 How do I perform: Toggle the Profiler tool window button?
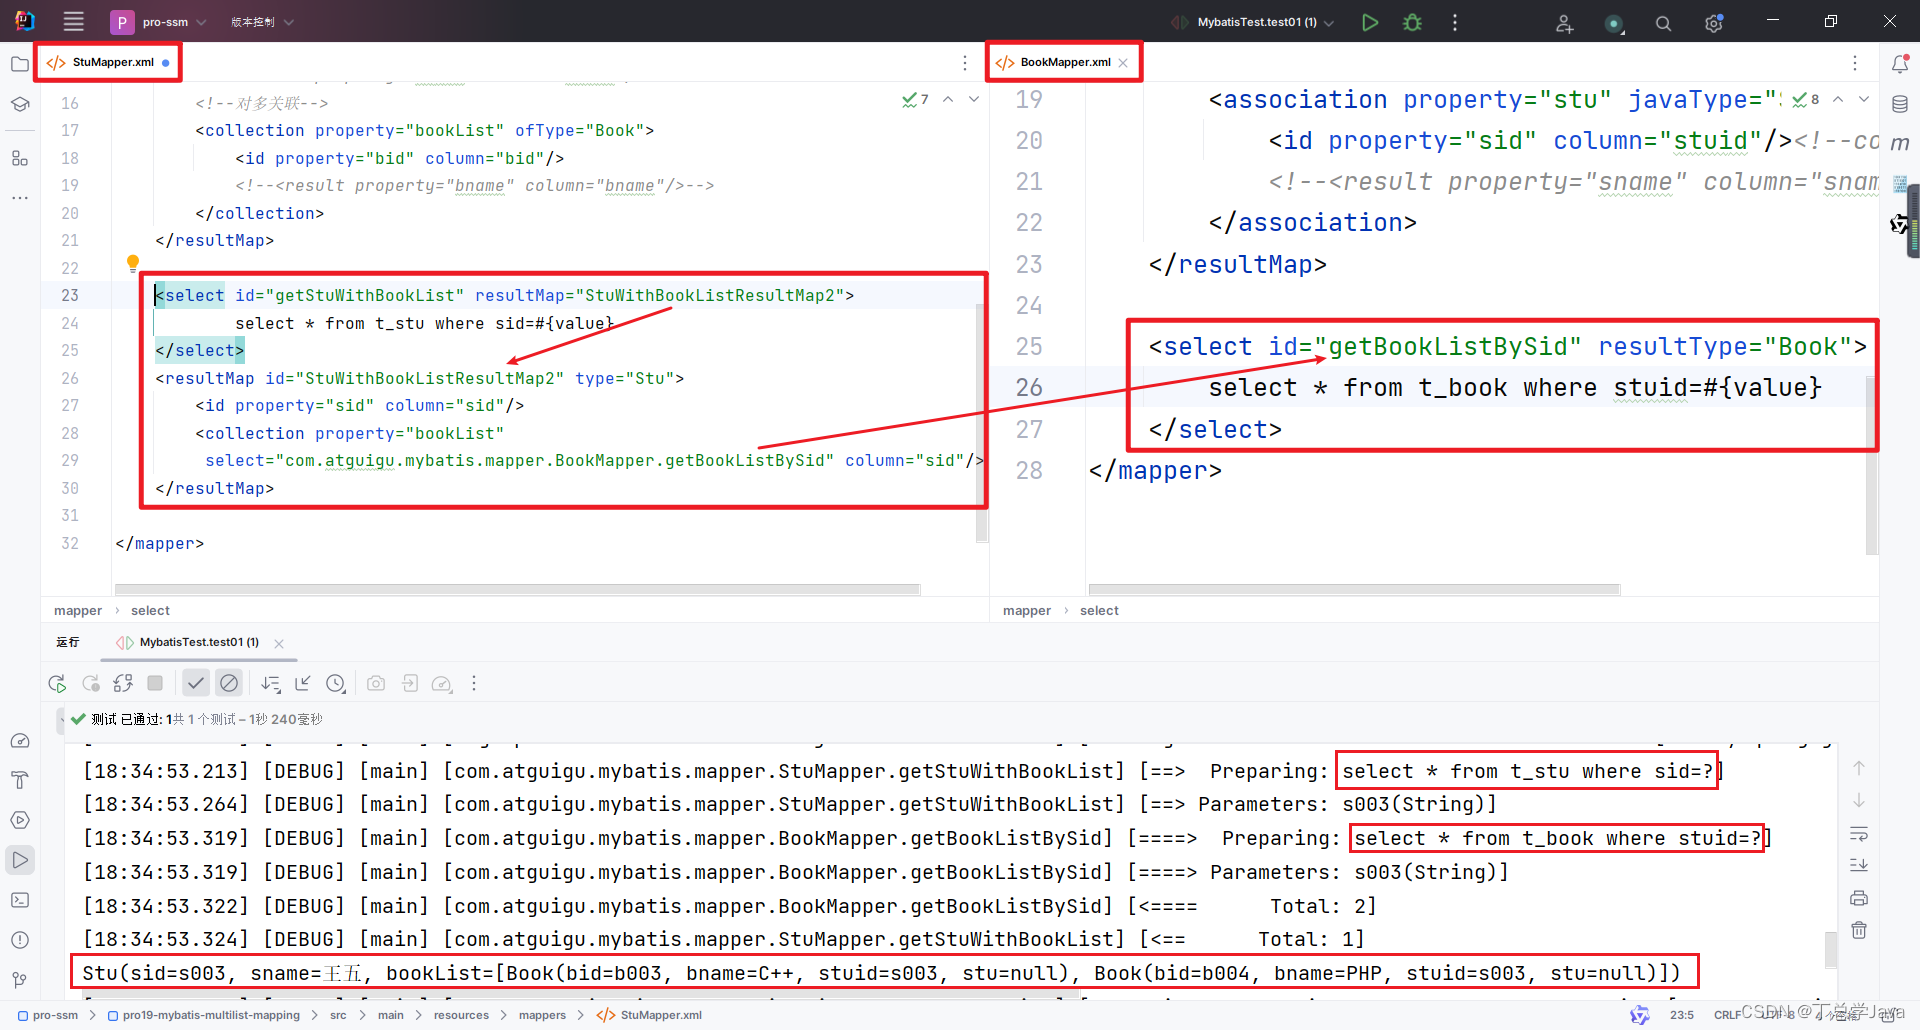click(20, 741)
